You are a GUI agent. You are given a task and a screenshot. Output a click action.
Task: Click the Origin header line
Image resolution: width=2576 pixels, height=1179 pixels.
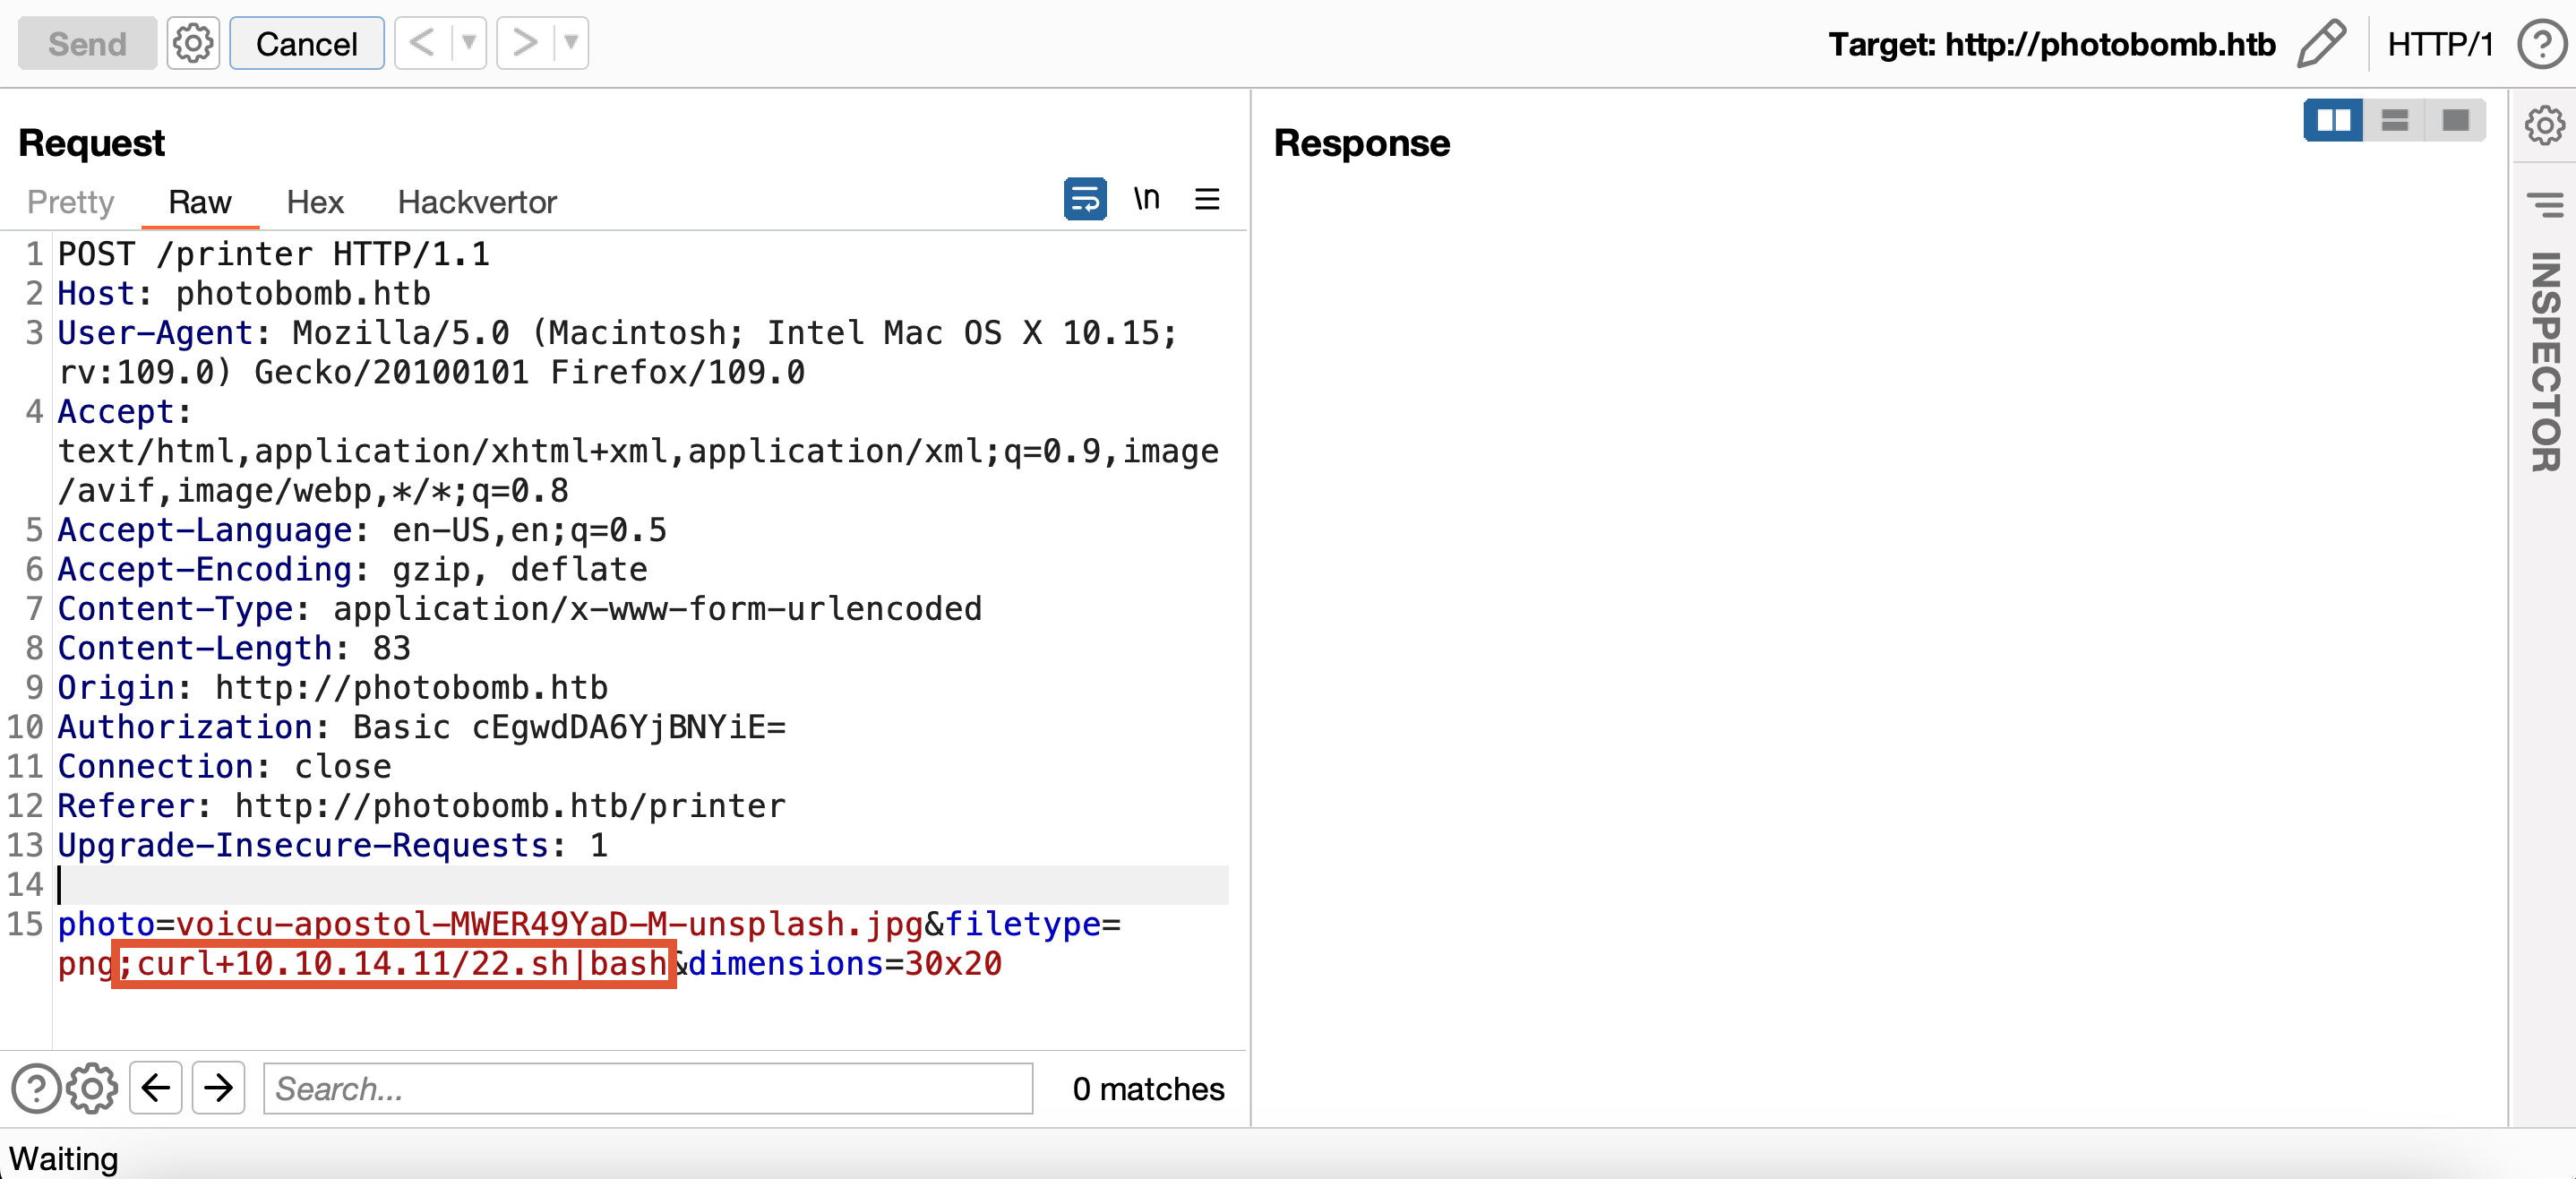pyautogui.click(x=333, y=688)
